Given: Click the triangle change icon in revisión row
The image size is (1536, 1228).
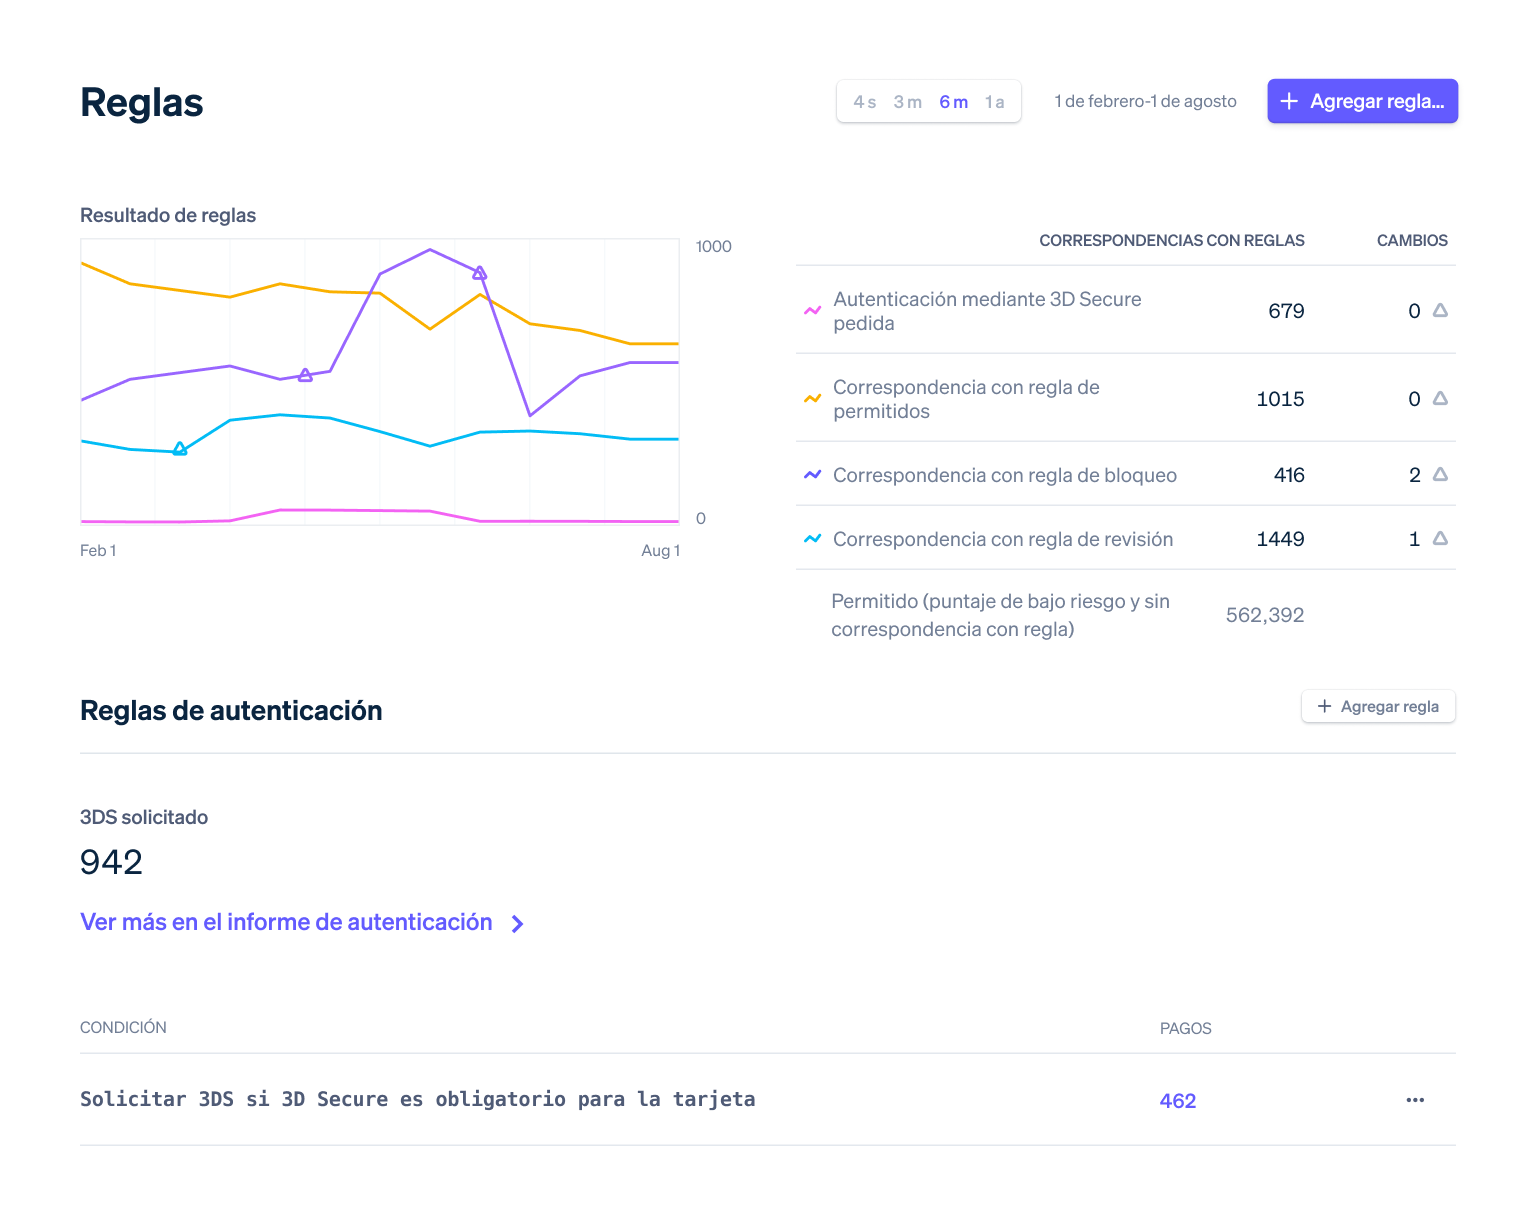Looking at the screenshot, I should coord(1440,538).
